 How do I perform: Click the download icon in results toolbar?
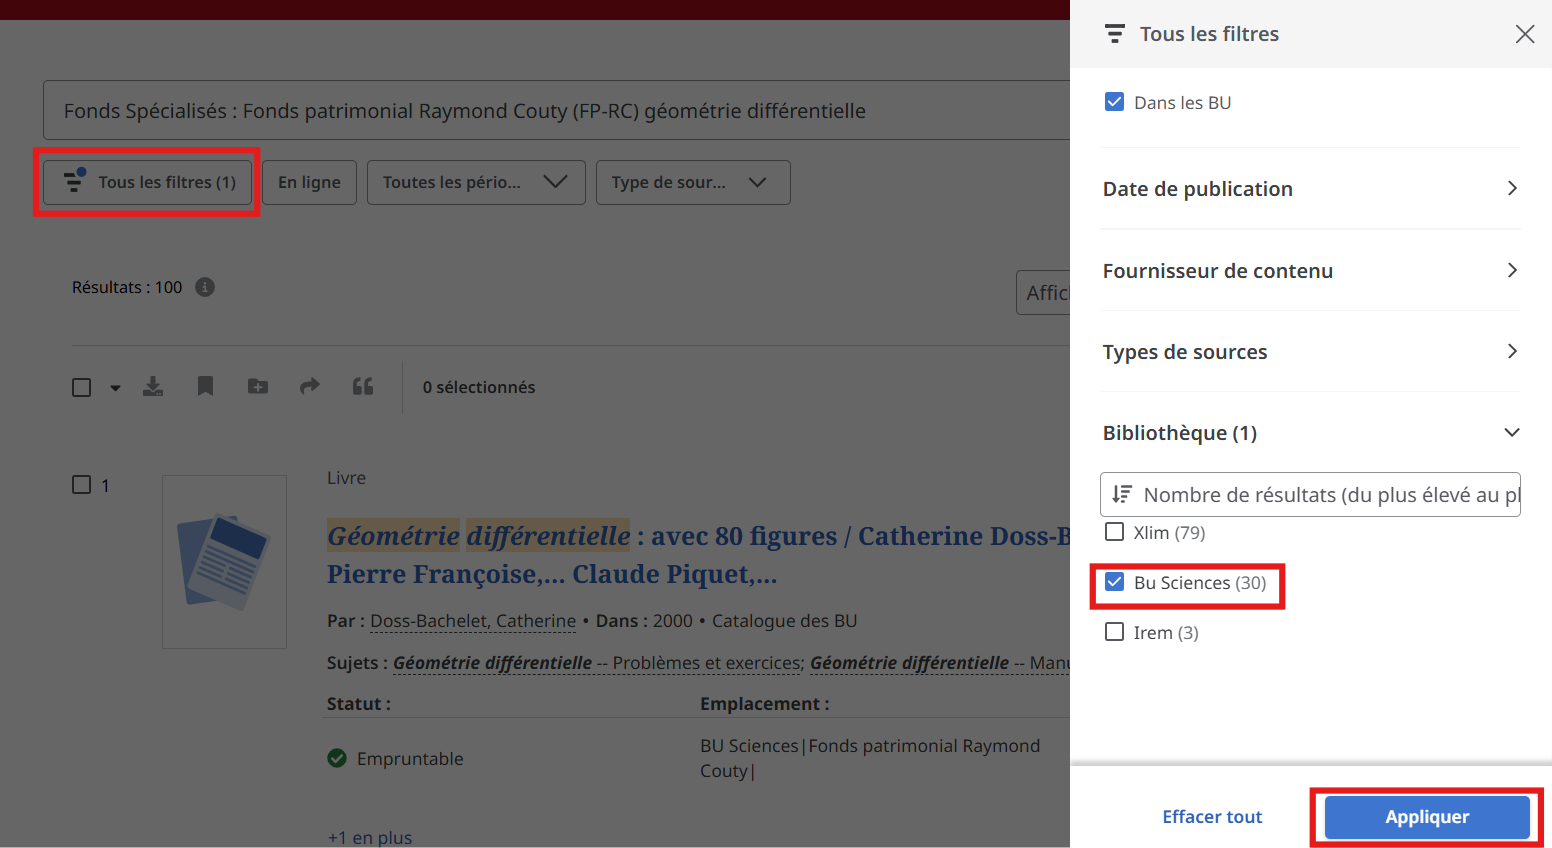tap(153, 387)
